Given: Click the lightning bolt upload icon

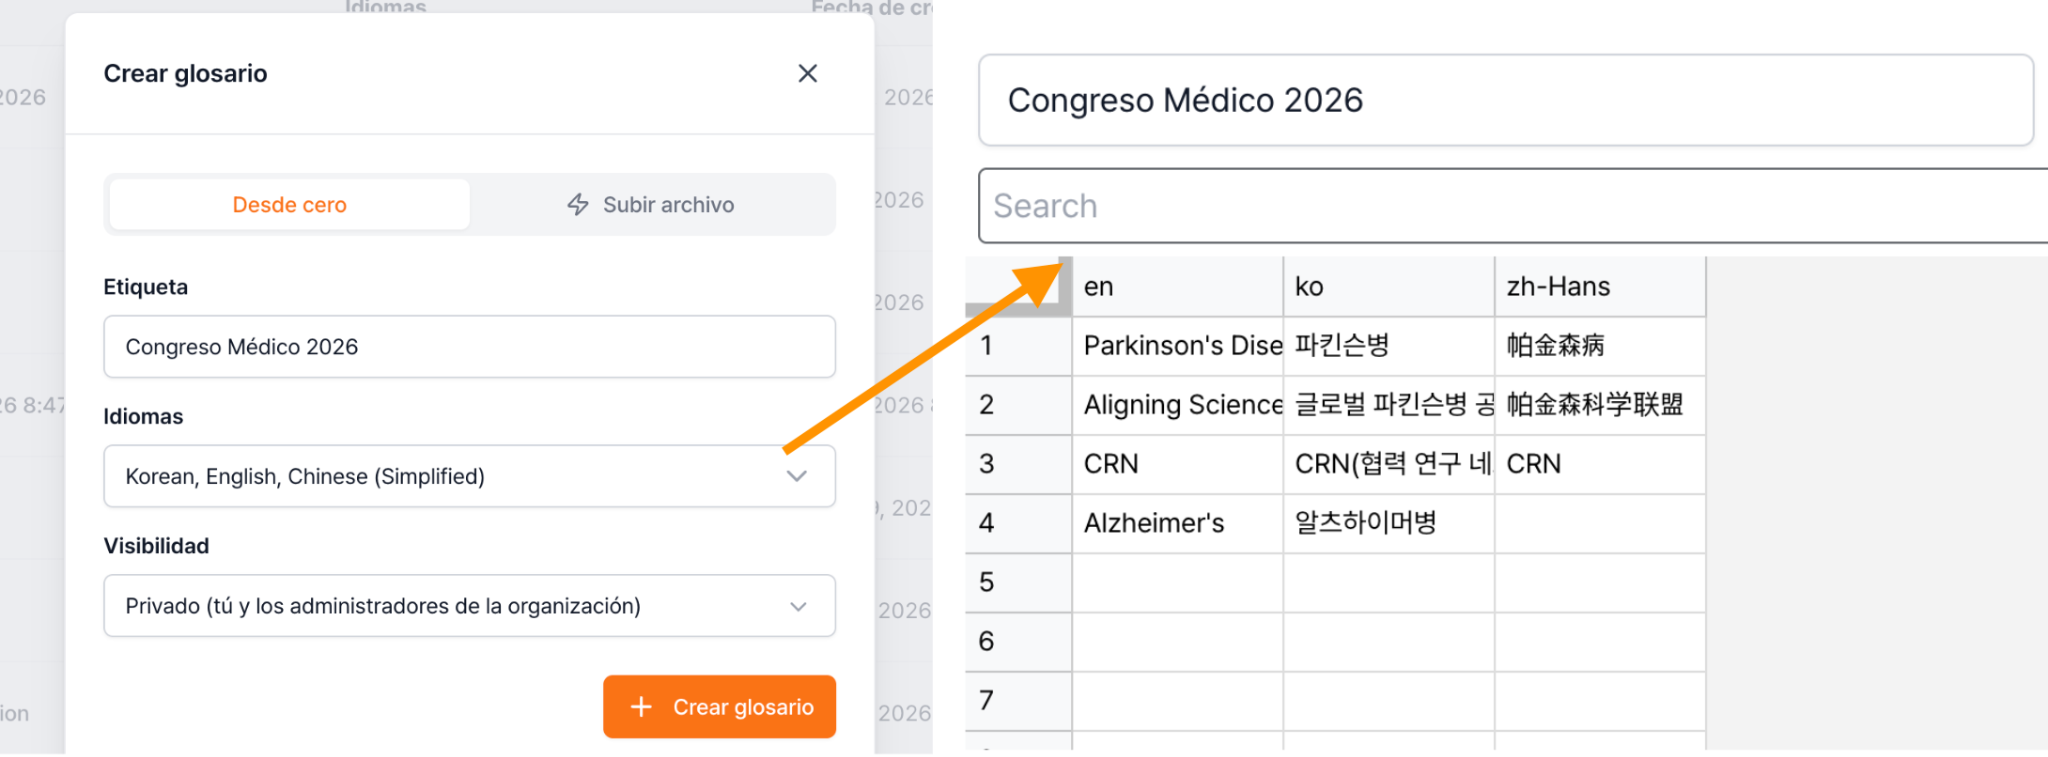Looking at the screenshot, I should coord(578,204).
